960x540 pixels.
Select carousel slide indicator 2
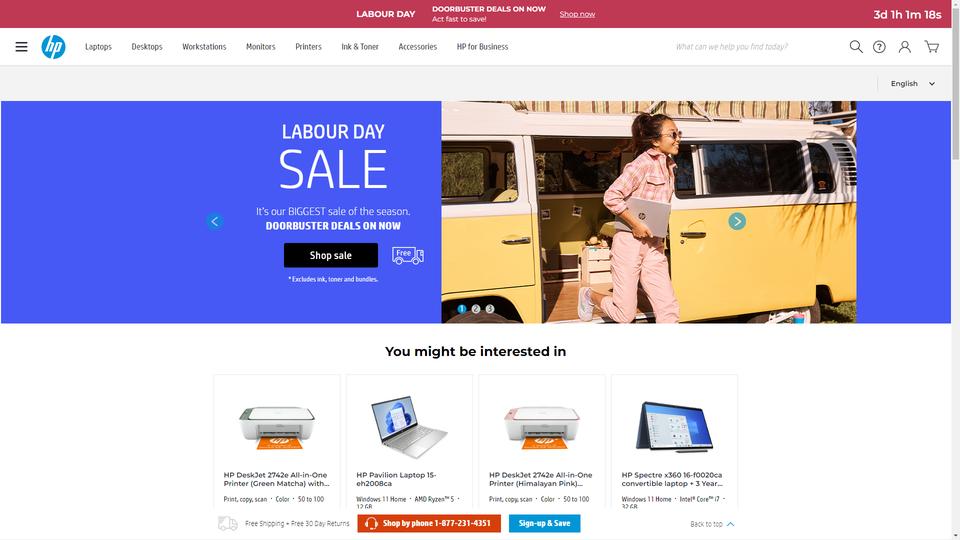click(x=476, y=309)
